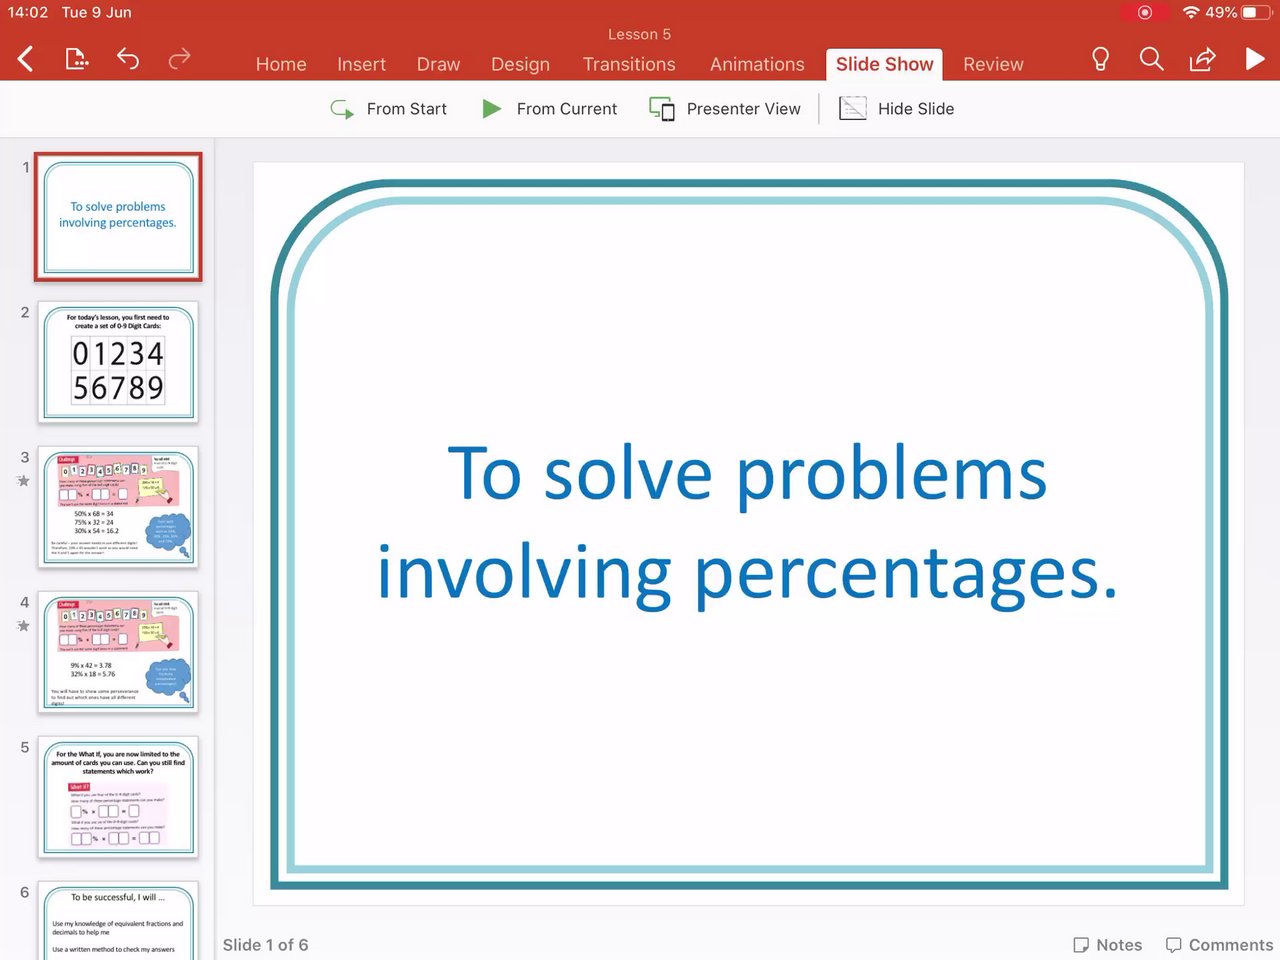Screen dimensions: 1280x960
Task: Open the file options icon
Action: tap(77, 60)
